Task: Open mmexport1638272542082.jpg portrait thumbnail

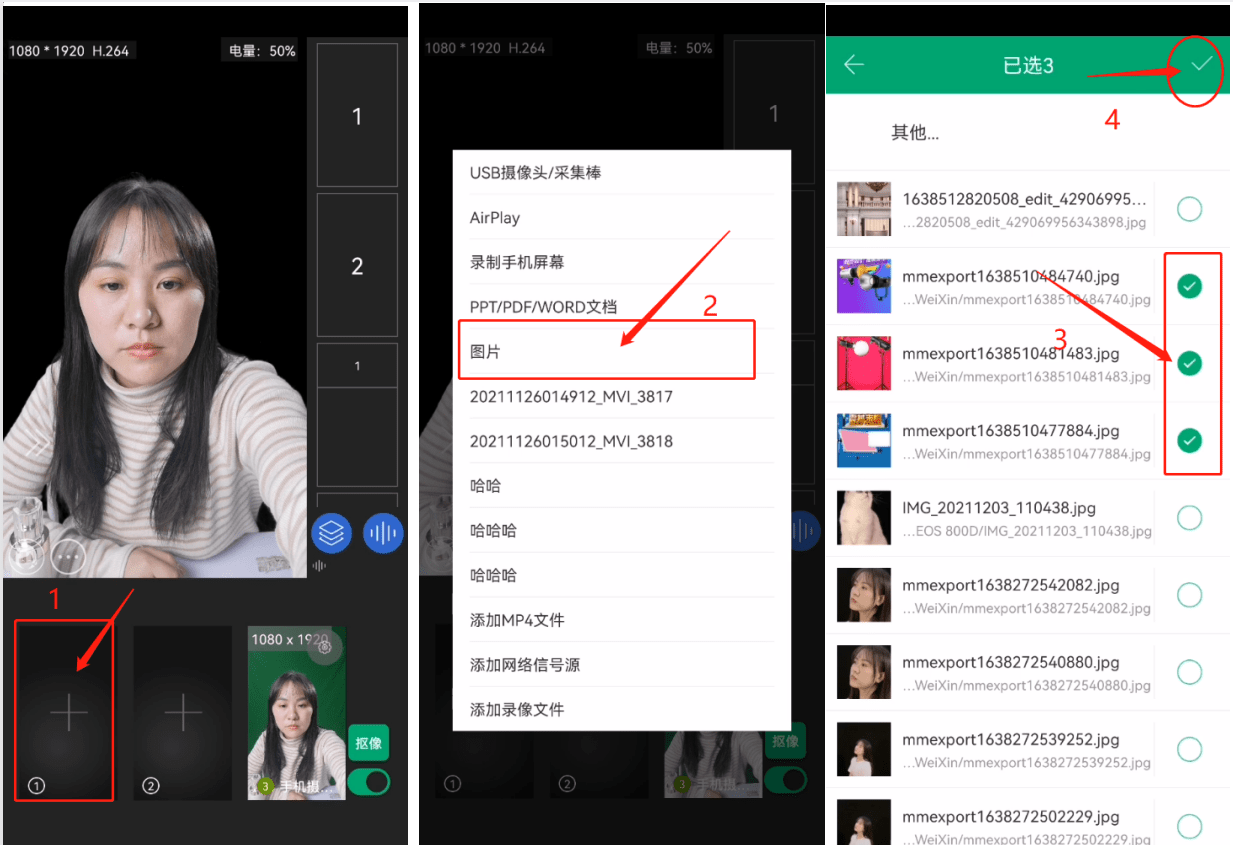Action: (863, 595)
